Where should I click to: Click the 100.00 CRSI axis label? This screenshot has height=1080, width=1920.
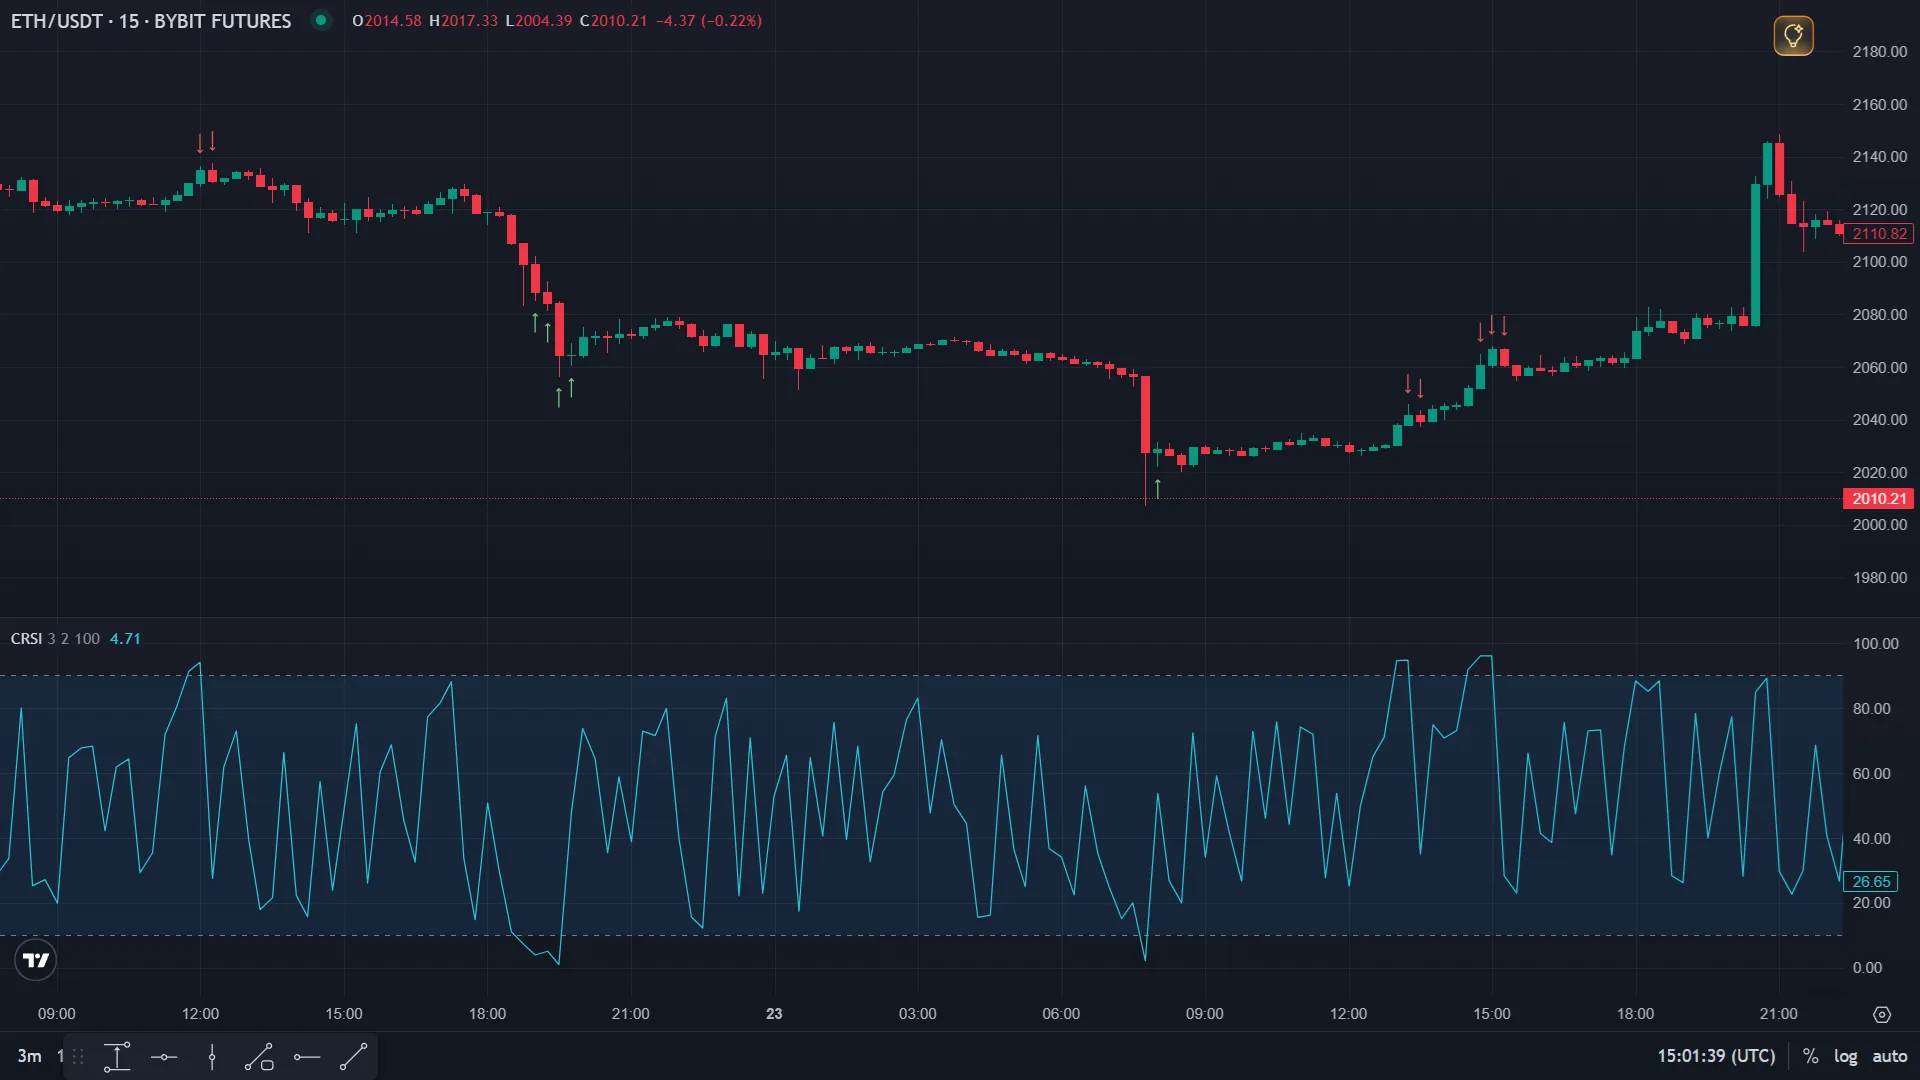[x=1876, y=644]
